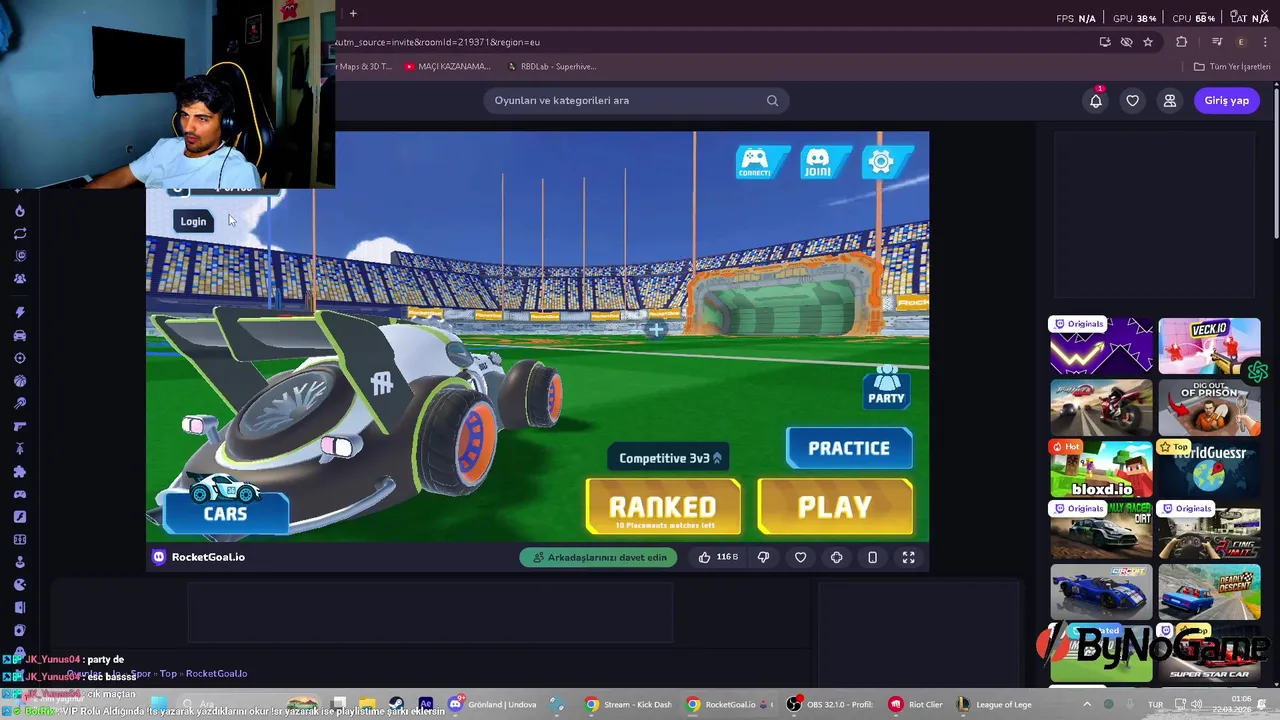1280x720 pixels.
Task: Open the gamepad controller sidebar category
Action: click(x=20, y=494)
